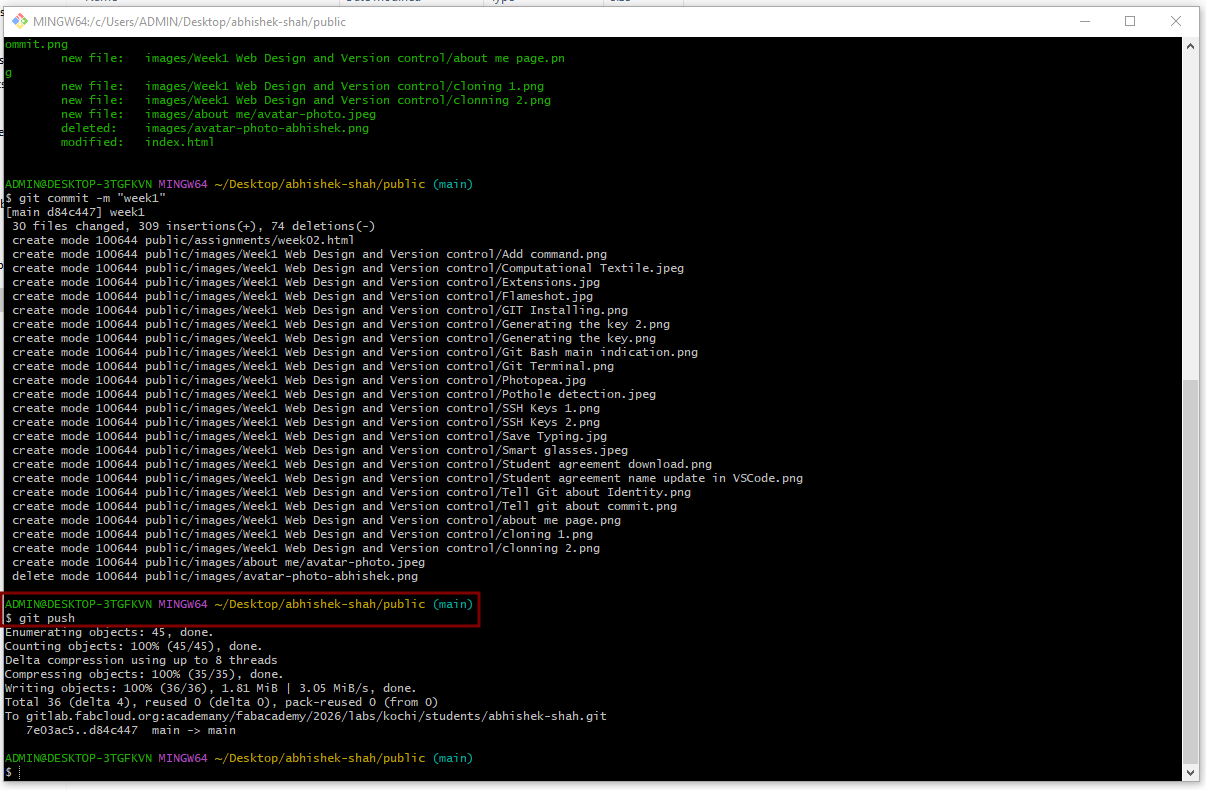
Task: Click the create mode 'clonning 2.png' line
Action: click(306, 548)
